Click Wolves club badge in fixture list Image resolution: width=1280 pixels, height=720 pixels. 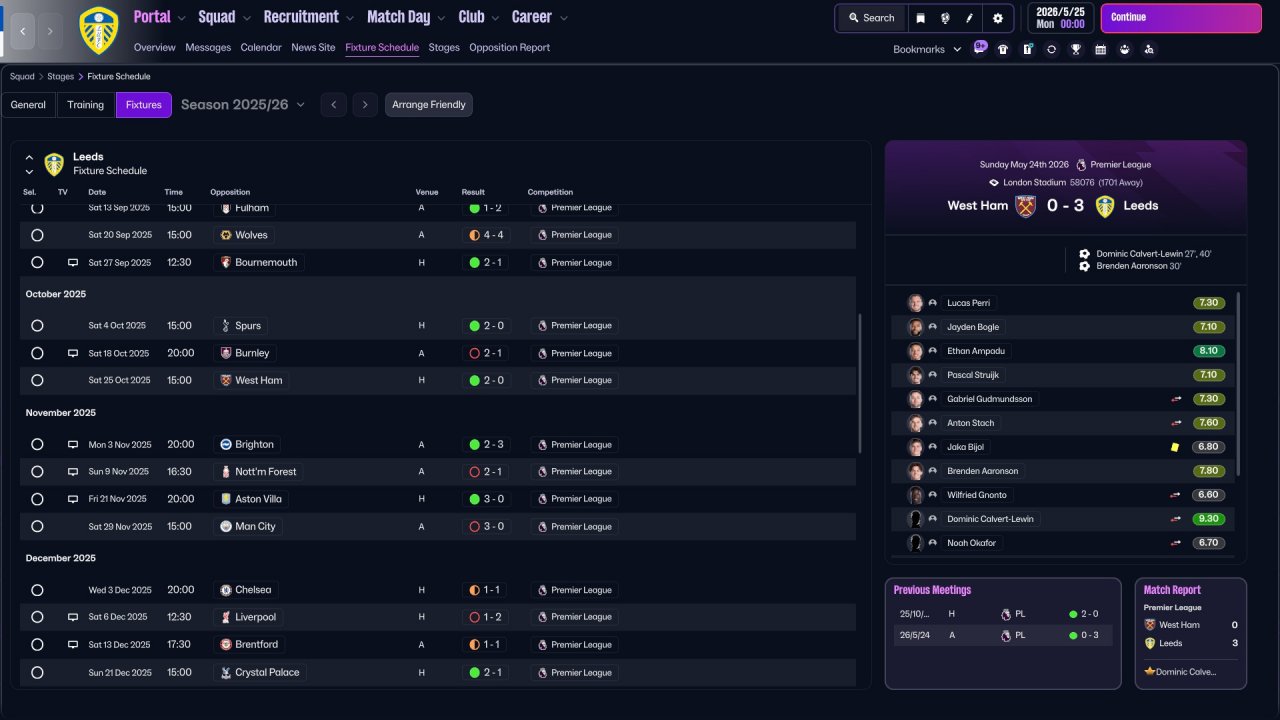point(226,235)
